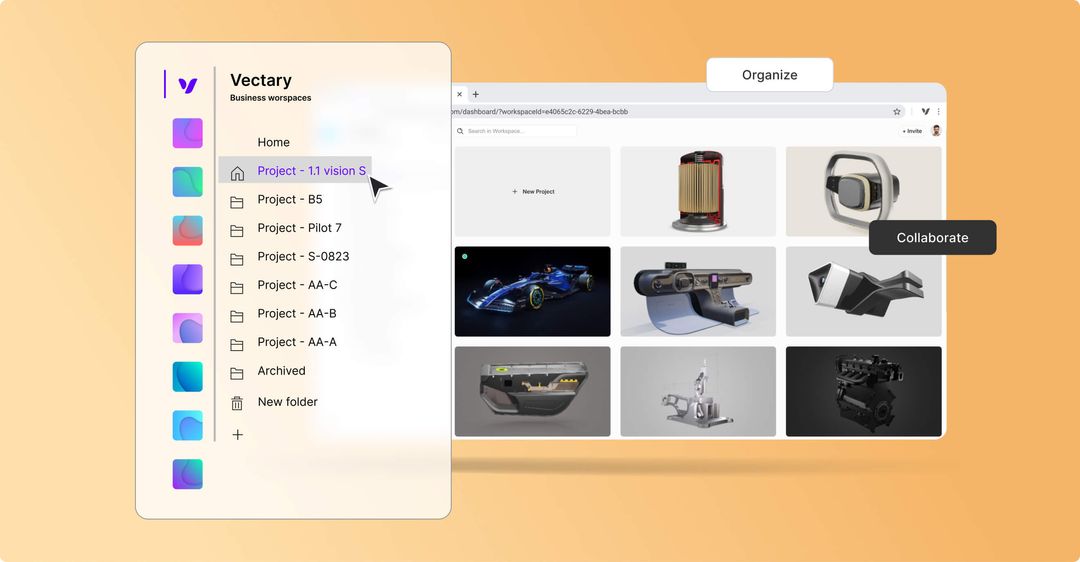Create a New Project from the tile
The width and height of the screenshot is (1080, 562).
point(532,191)
